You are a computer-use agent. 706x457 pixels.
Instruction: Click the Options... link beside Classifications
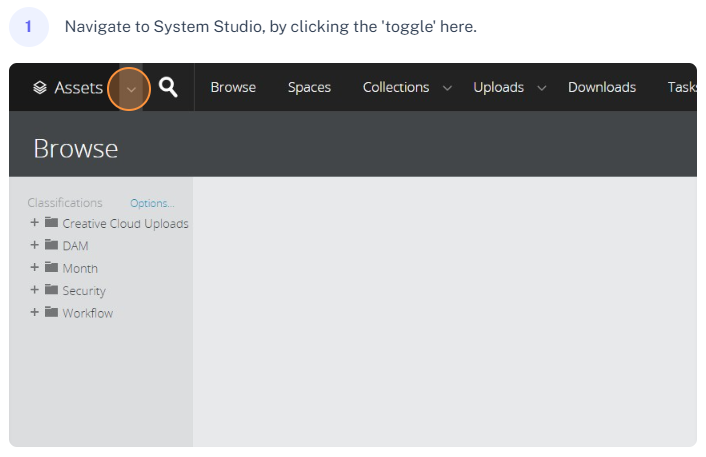(152, 203)
